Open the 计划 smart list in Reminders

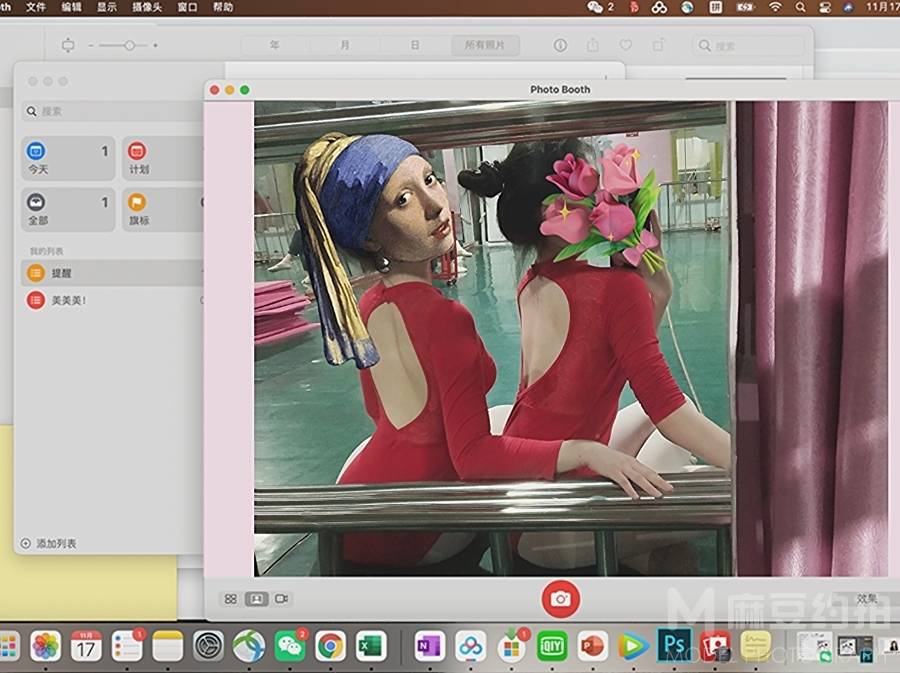[162, 158]
